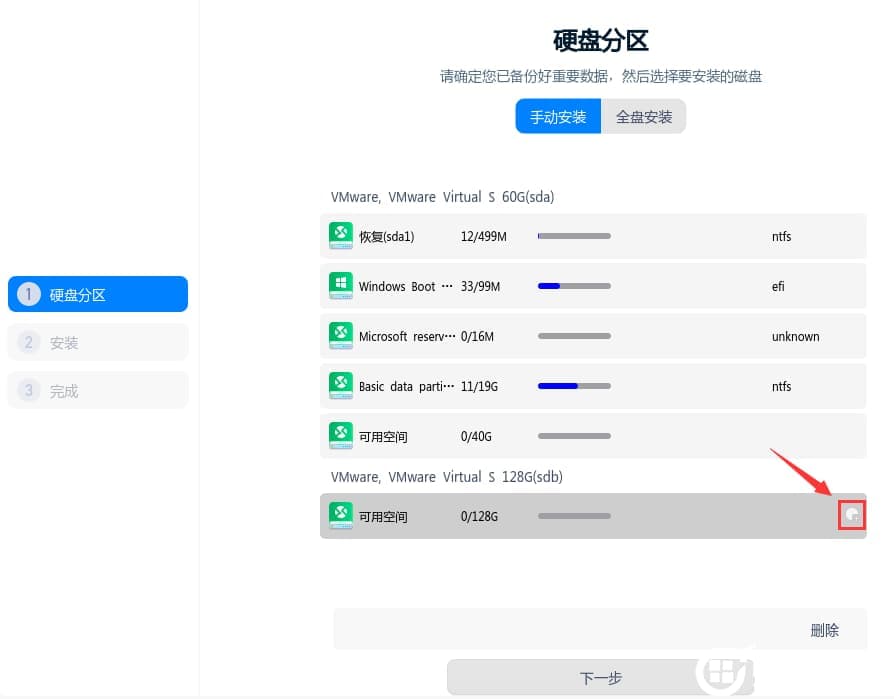Click the Microsoft reserved partition disk icon
This screenshot has height=699, width=894.
pyautogui.click(x=341, y=336)
